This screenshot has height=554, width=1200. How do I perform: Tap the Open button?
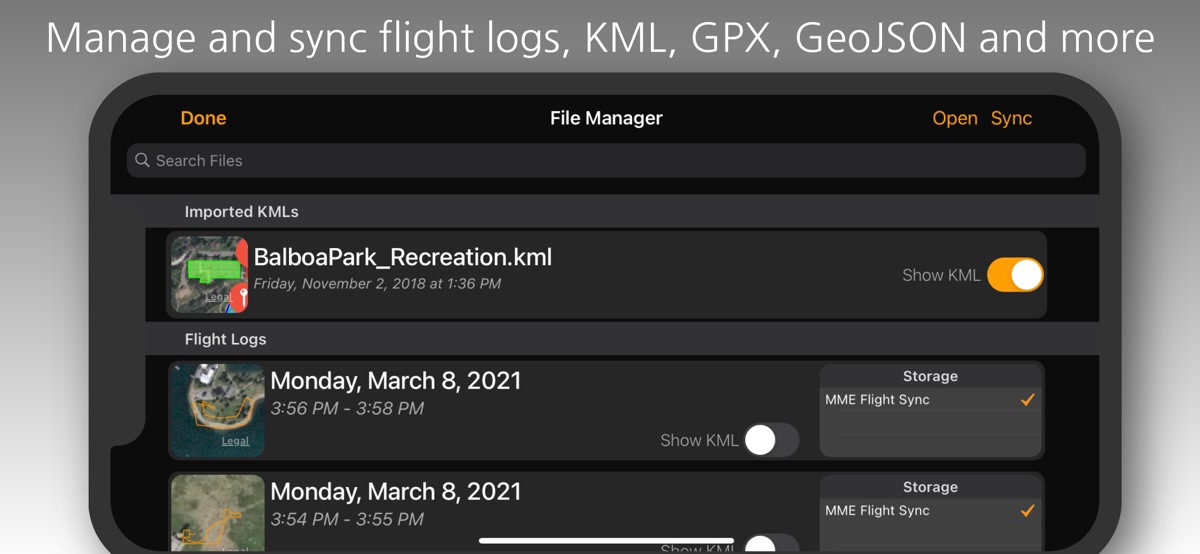coord(954,118)
